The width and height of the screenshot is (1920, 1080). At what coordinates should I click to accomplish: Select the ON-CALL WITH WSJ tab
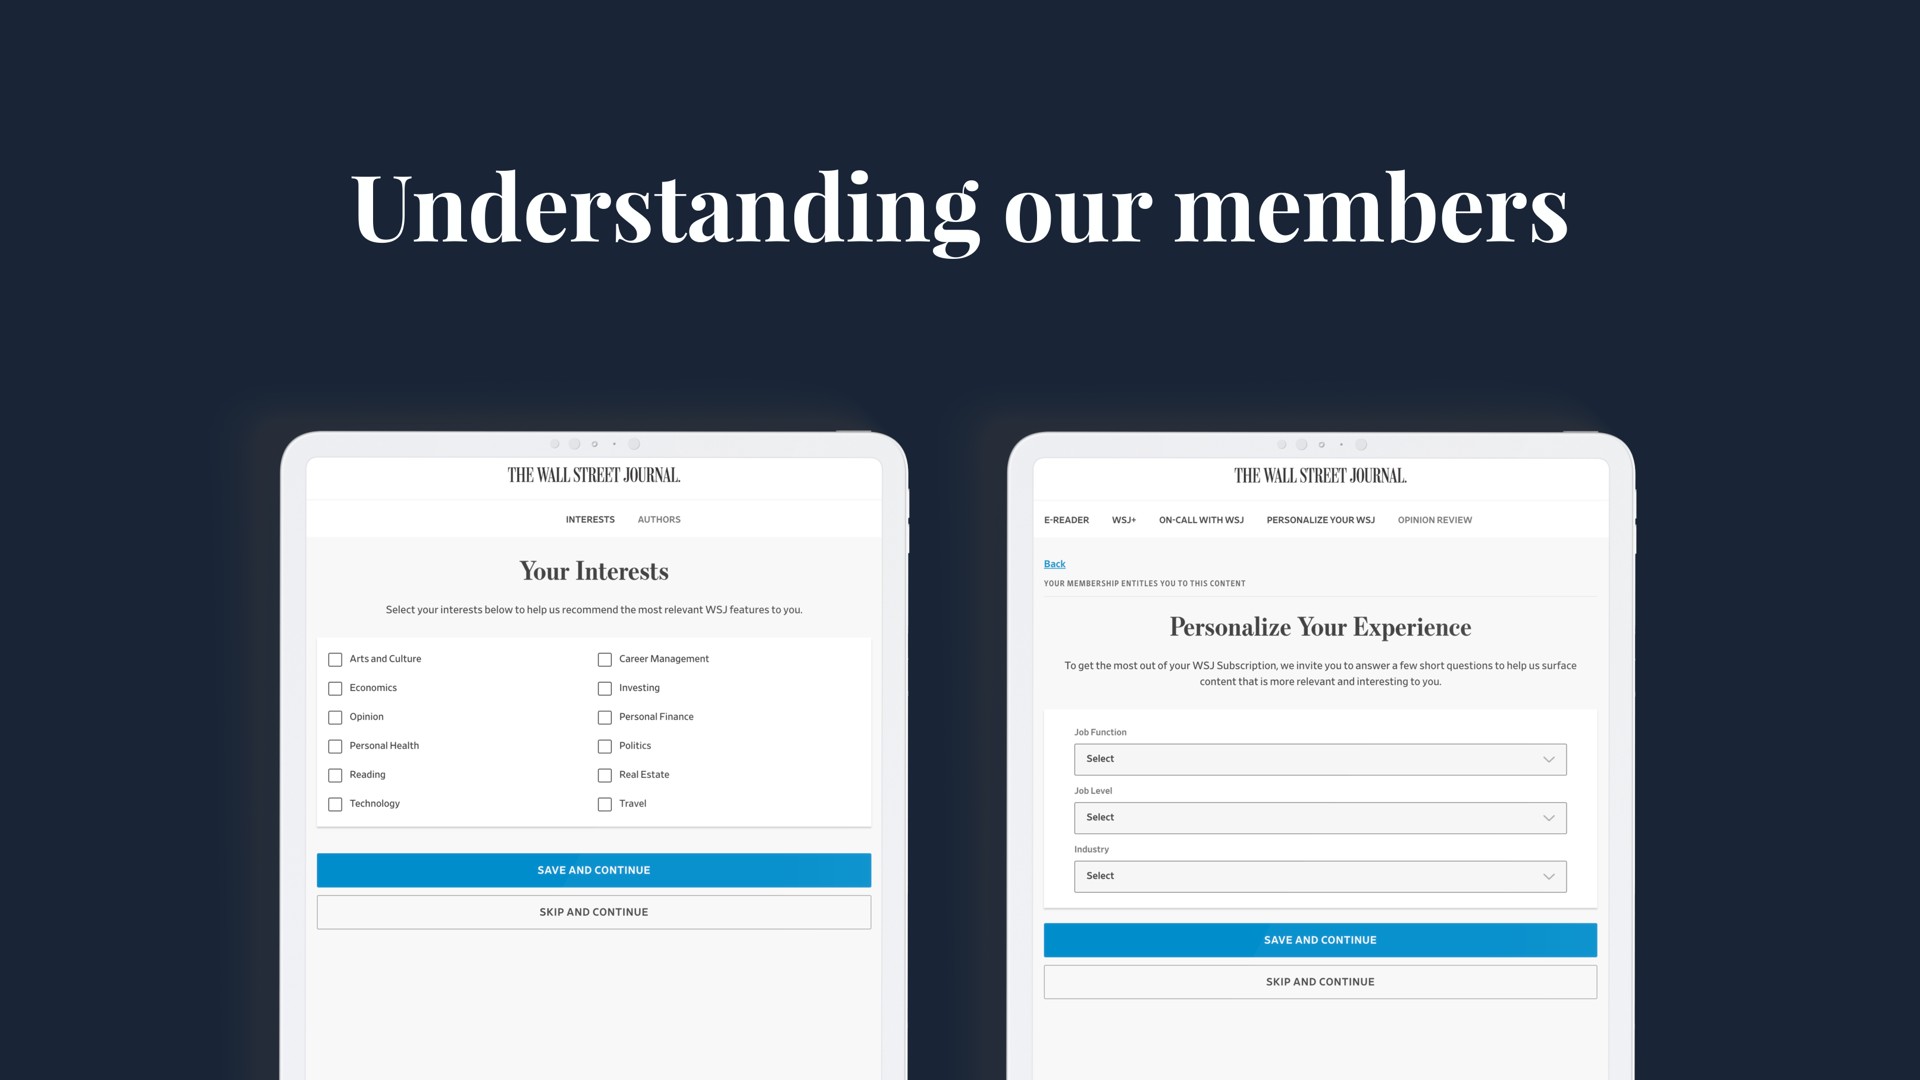(1203, 518)
